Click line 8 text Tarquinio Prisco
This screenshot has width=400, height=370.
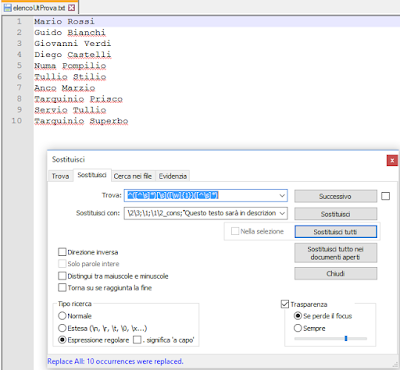click(x=78, y=99)
